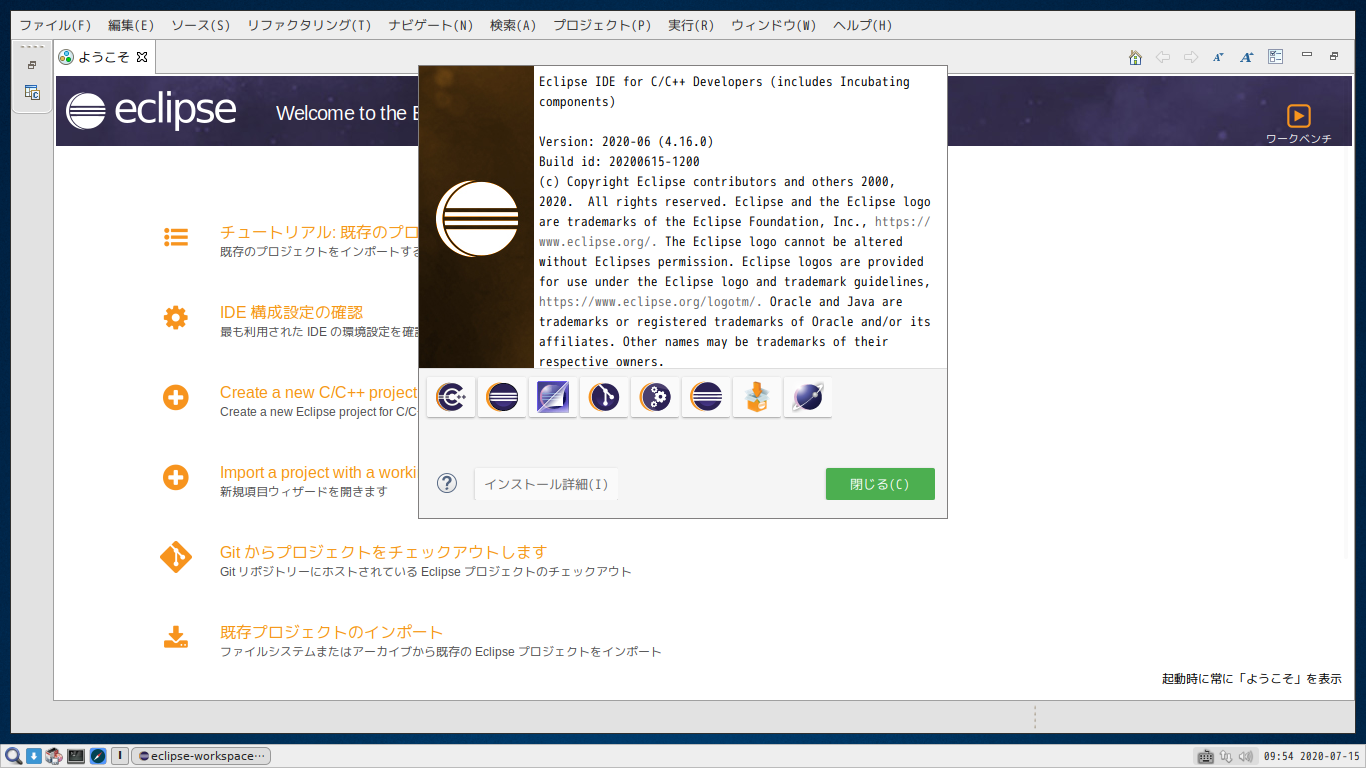Click the orange package box plug-in icon
The image size is (1366, 768).
[757, 397]
